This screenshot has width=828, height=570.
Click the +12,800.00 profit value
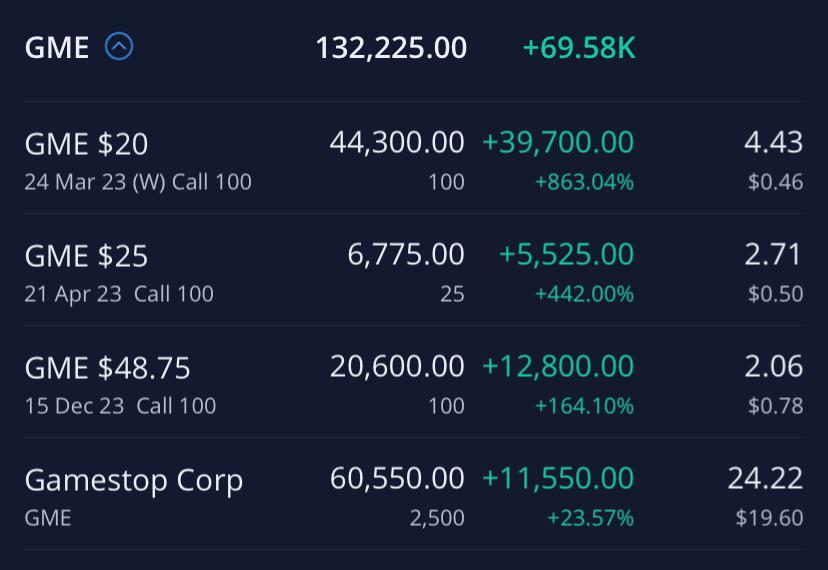558,367
